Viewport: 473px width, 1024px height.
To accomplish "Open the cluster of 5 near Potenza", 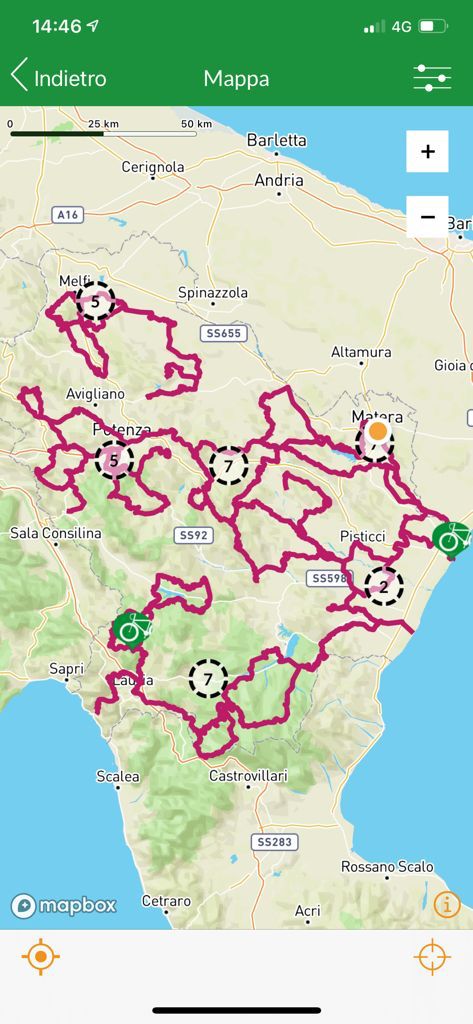I will pyautogui.click(x=114, y=460).
